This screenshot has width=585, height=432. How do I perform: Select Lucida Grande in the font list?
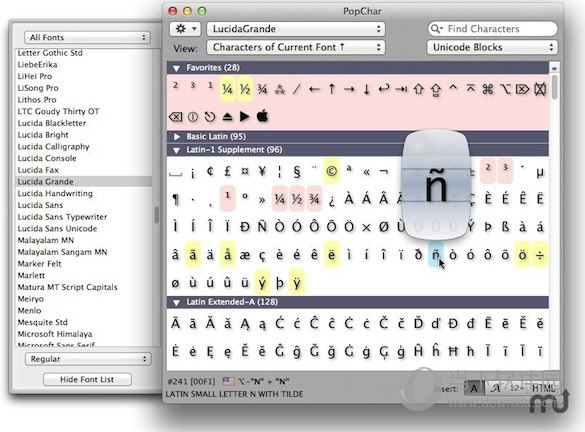84,182
